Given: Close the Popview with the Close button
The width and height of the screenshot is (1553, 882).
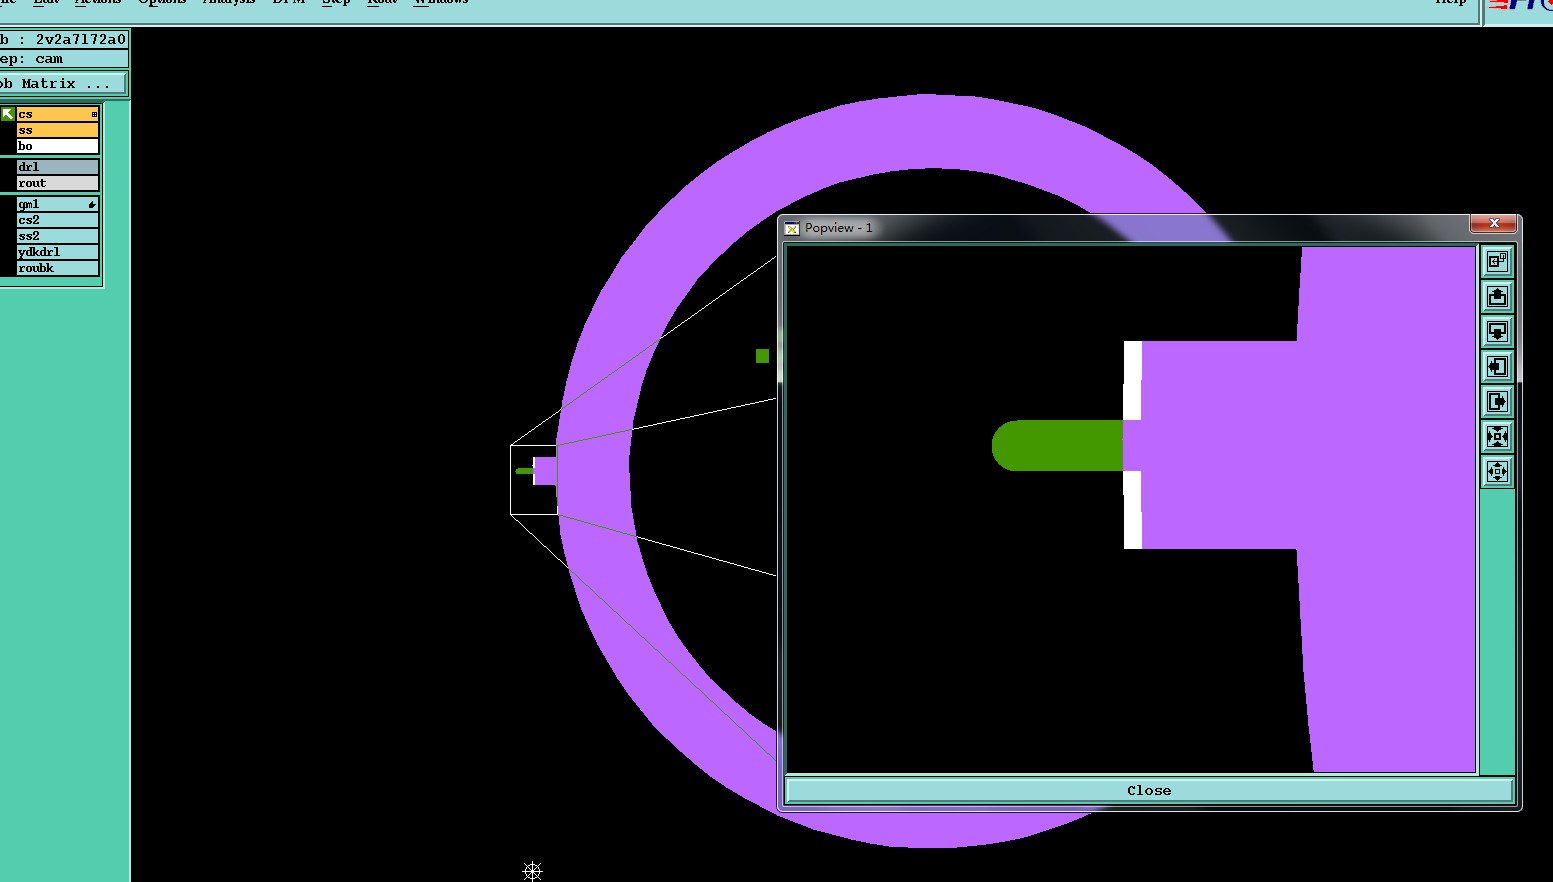Looking at the screenshot, I should pyautogui.click(x=1149, y=790).
